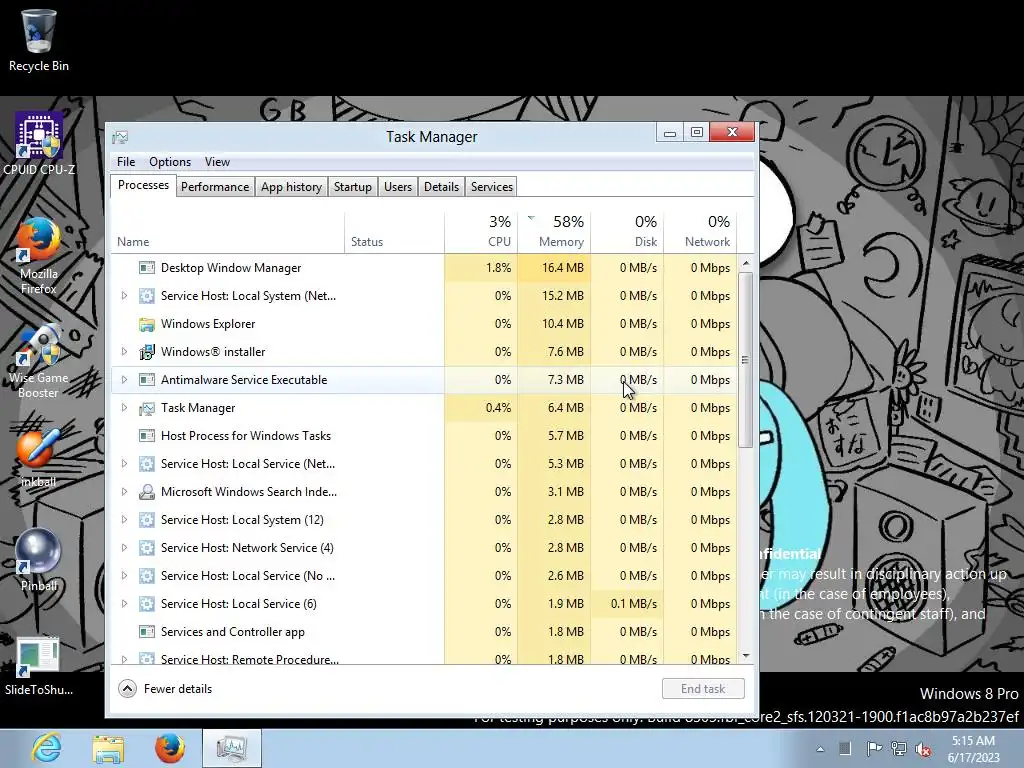Select the 16.4 MB memory cell
Screen dimensions: 1024x768
(x=554, y=268)
